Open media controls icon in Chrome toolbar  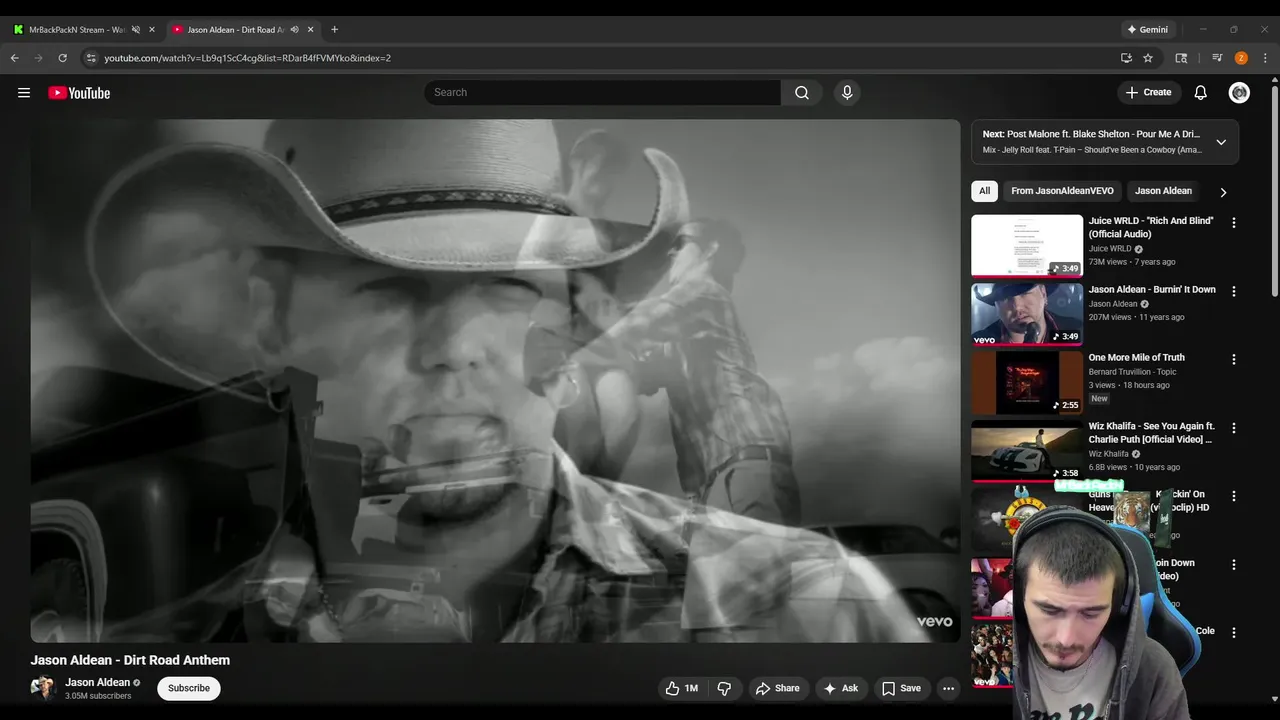1217,58
